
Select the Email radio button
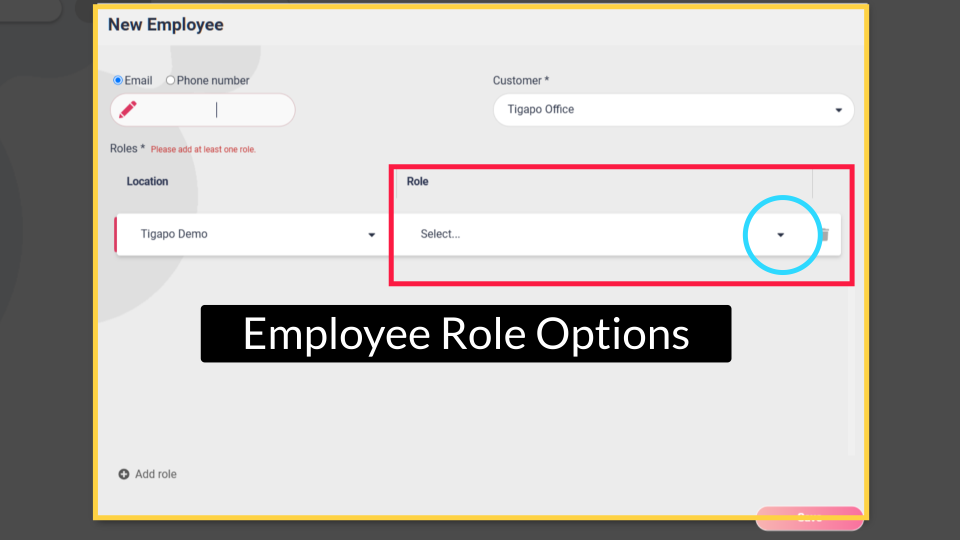[118, 80]
